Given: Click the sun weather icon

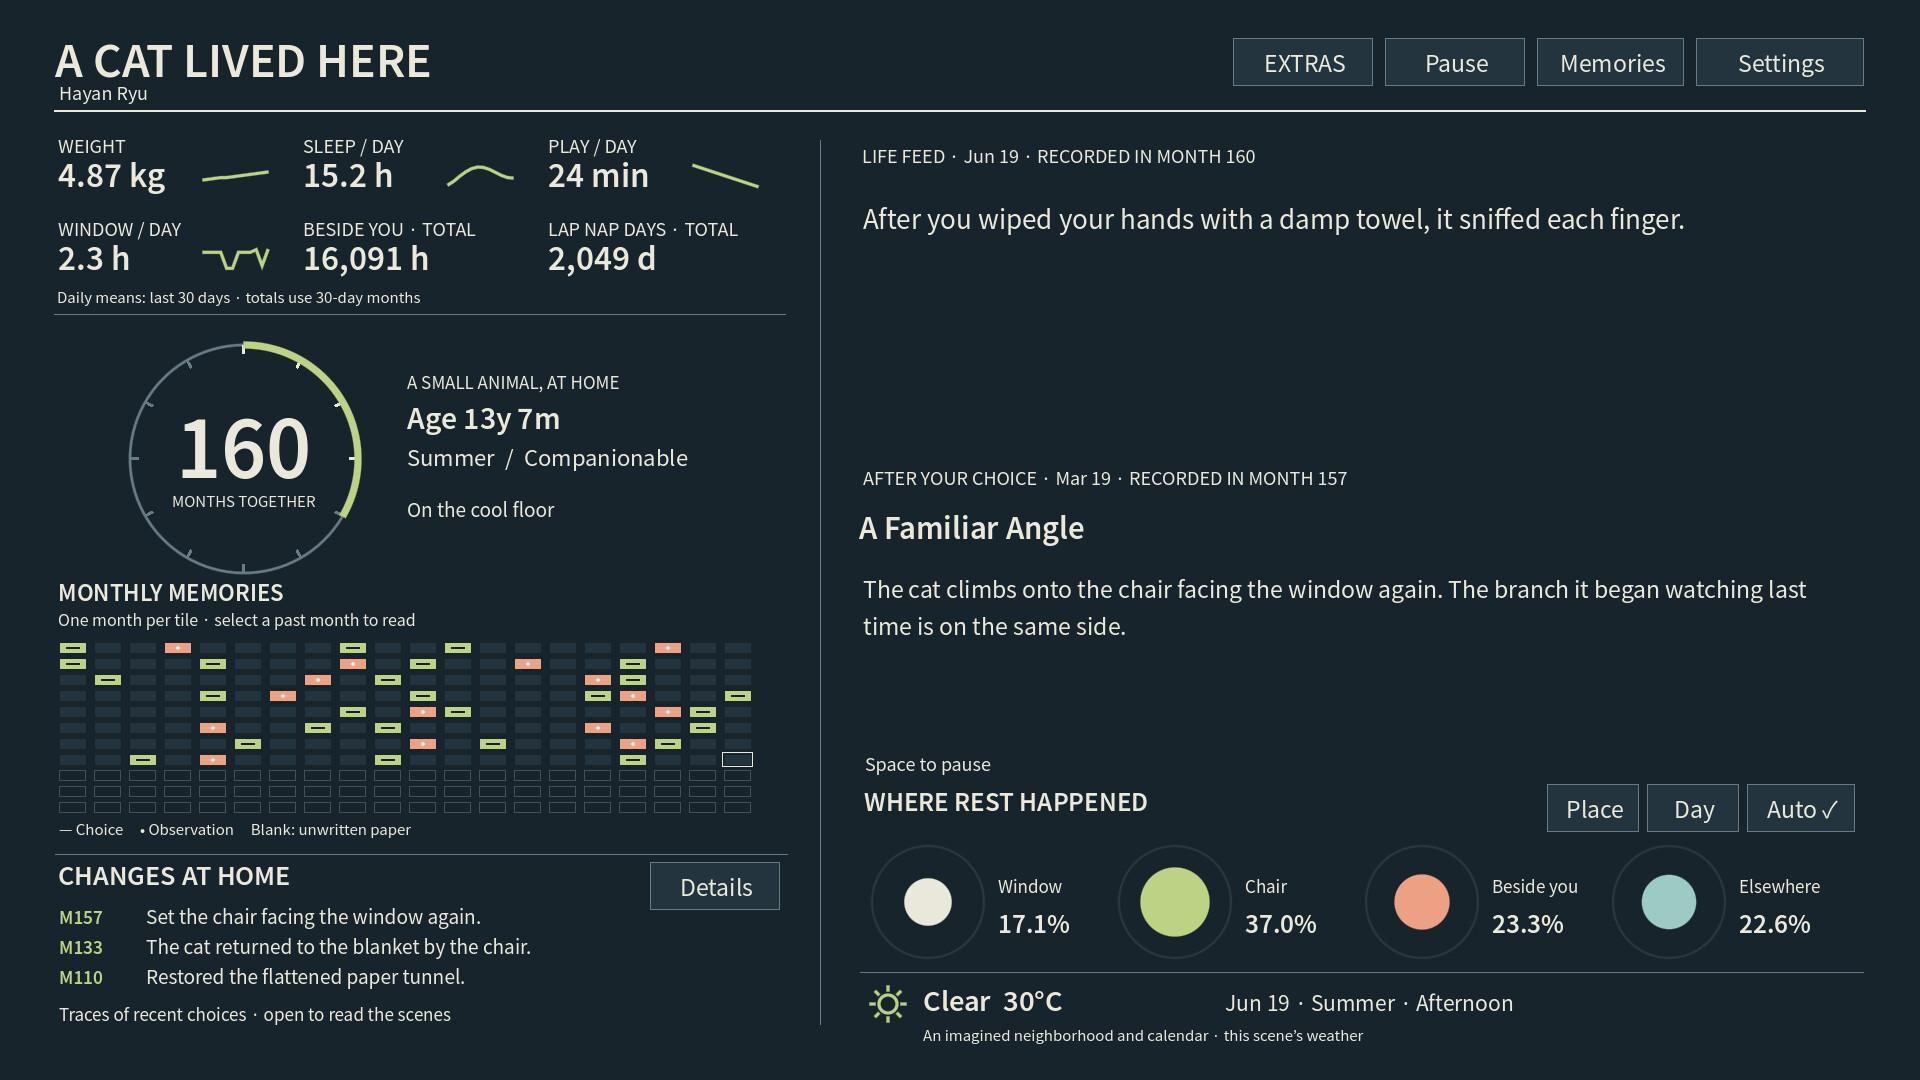Looking at the screenshot, I should (887, 1003).
